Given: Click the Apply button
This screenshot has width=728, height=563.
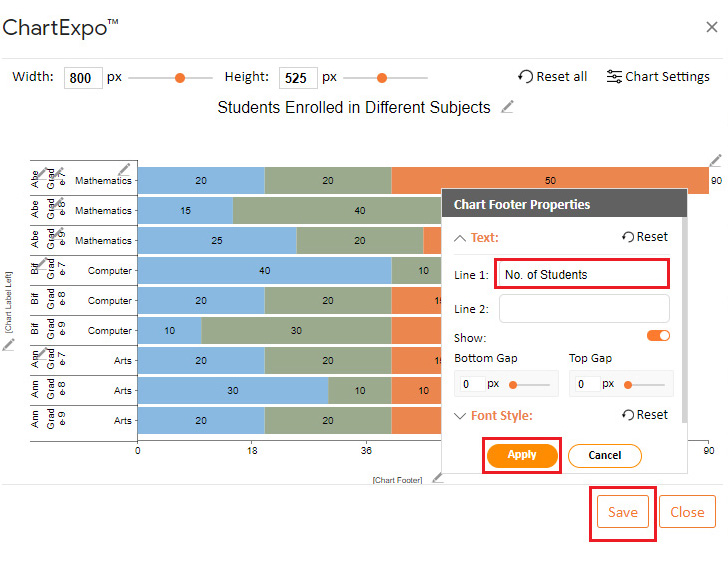Looking at the screenshot, I should (522, 455).
